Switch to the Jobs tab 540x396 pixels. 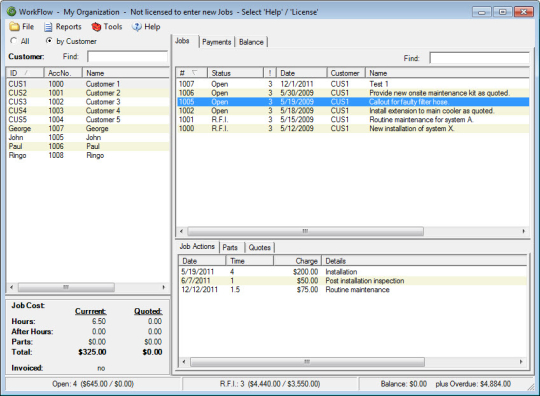coord(182,41)
